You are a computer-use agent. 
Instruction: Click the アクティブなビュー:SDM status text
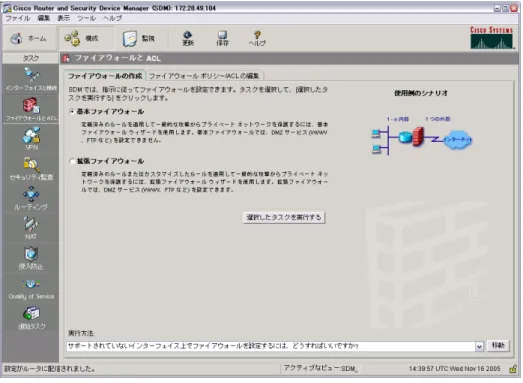pos(320,369)
